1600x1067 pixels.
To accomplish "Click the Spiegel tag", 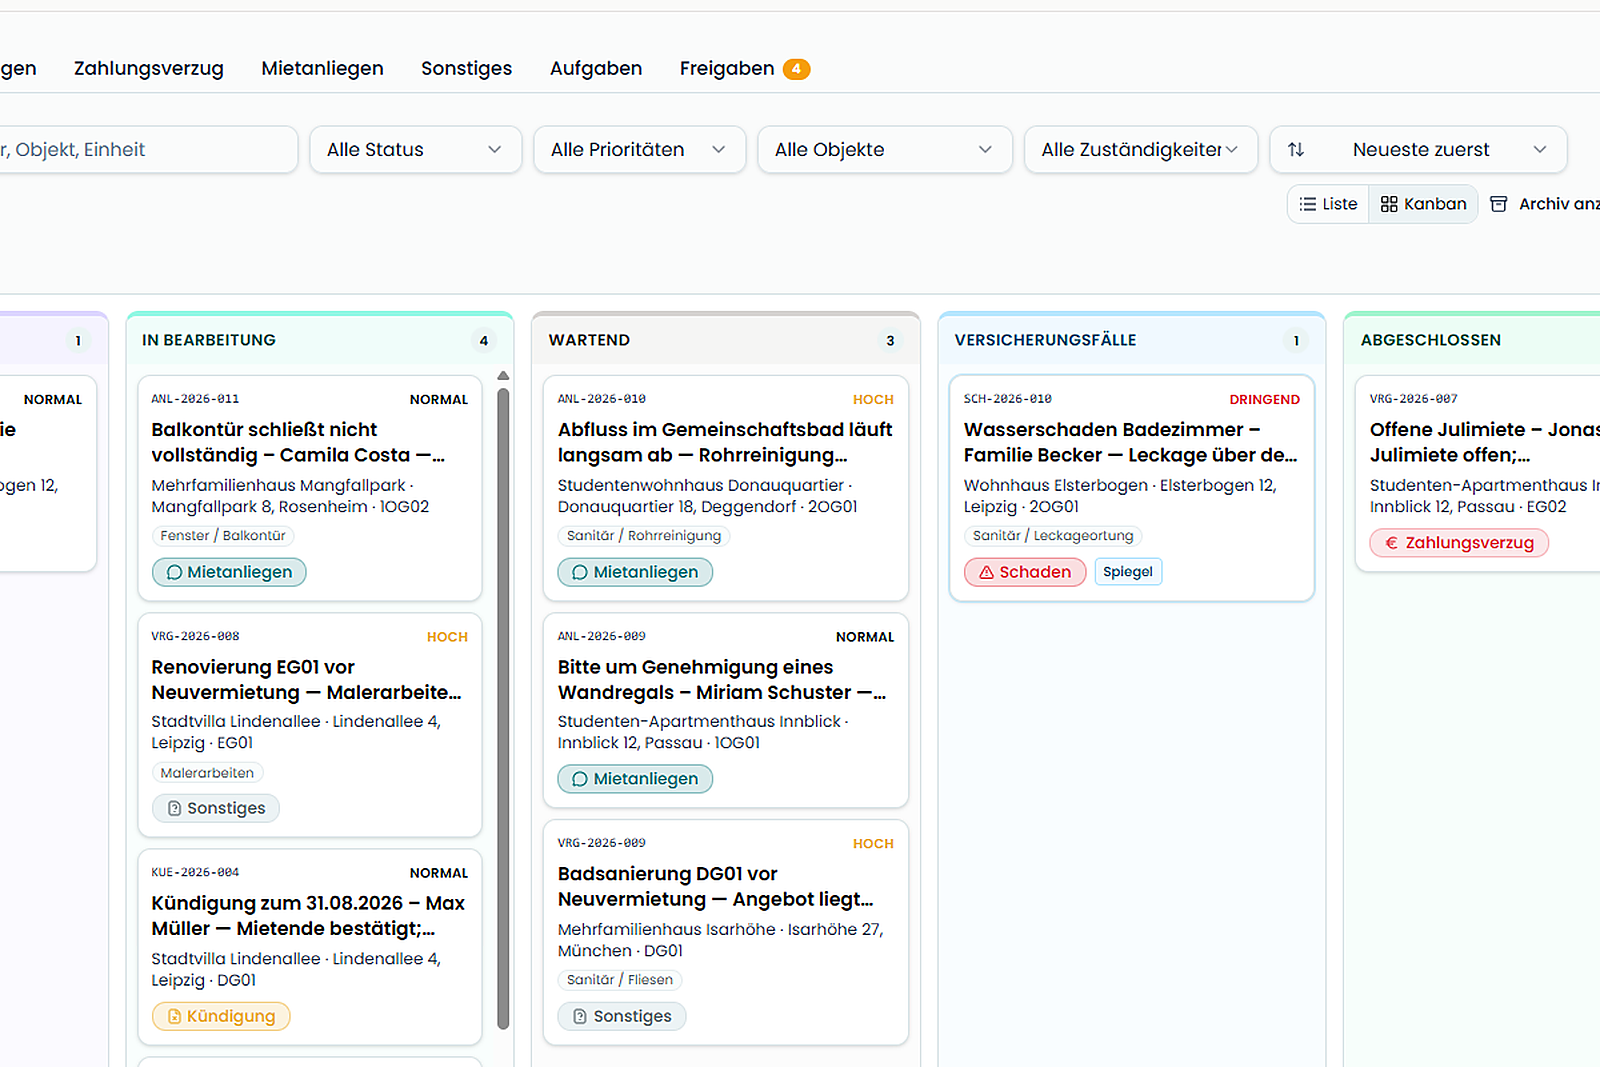I will tap(1128, 572).
